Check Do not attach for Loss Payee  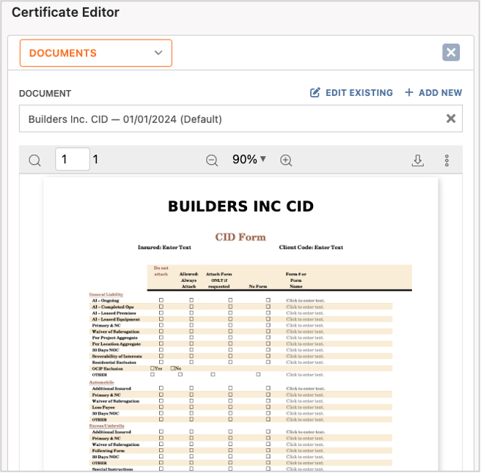(x=161, y=407)
